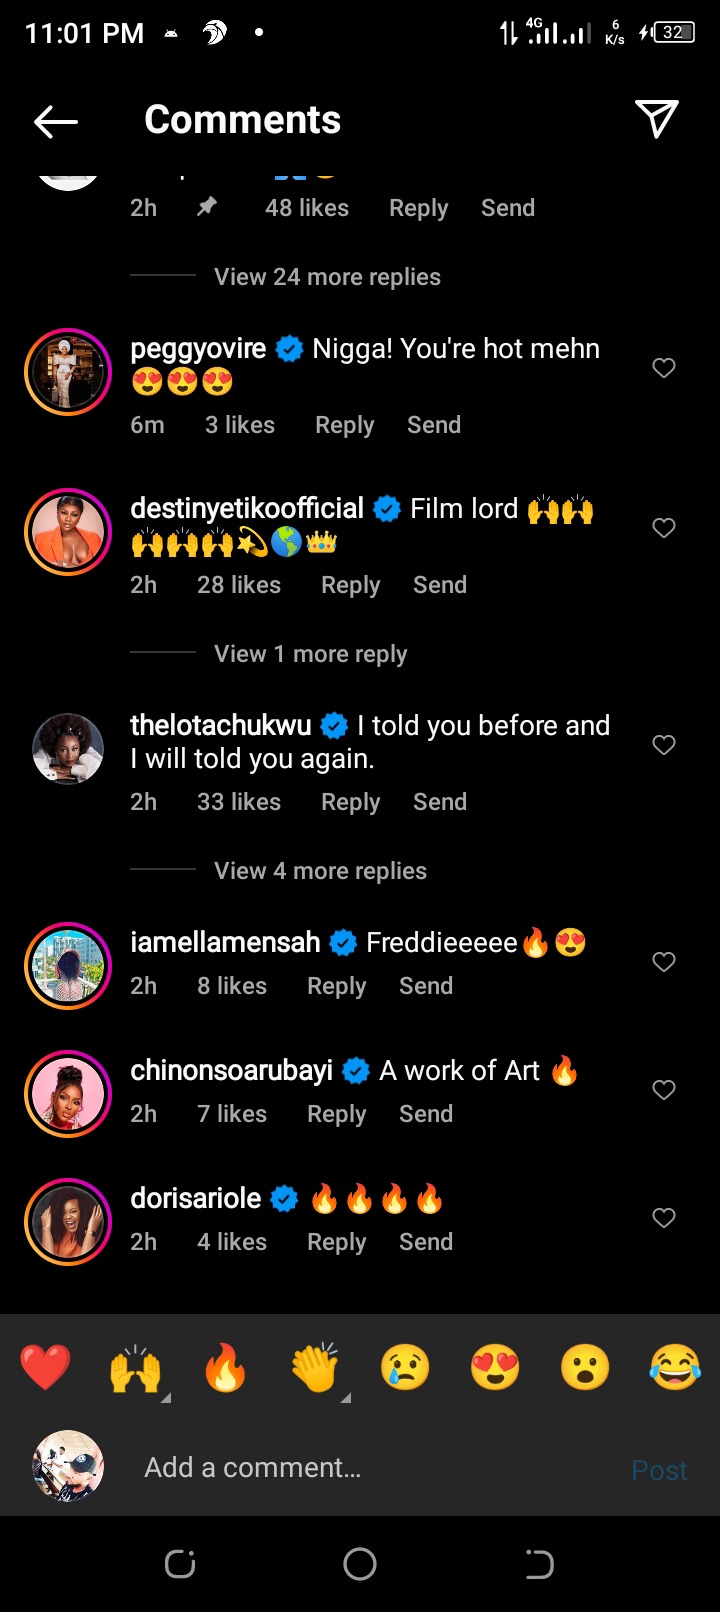Expand View 24 more replies
This screenshot has width=720, height=1612.
coord(327,277)
